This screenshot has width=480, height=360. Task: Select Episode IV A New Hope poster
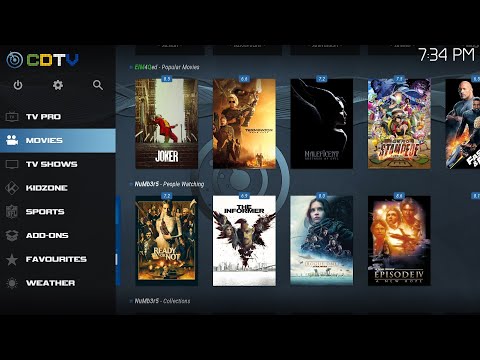399,241
